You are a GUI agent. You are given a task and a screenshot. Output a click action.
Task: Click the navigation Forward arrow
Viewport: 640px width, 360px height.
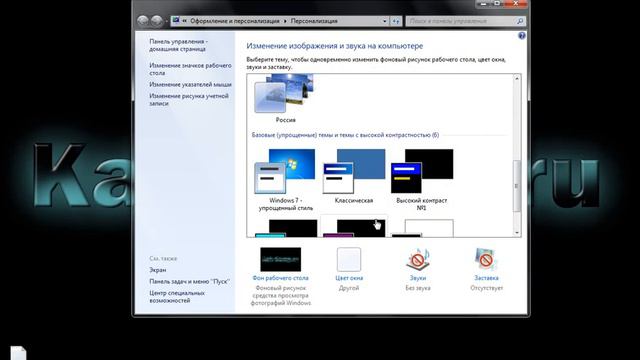coord(157,21)
